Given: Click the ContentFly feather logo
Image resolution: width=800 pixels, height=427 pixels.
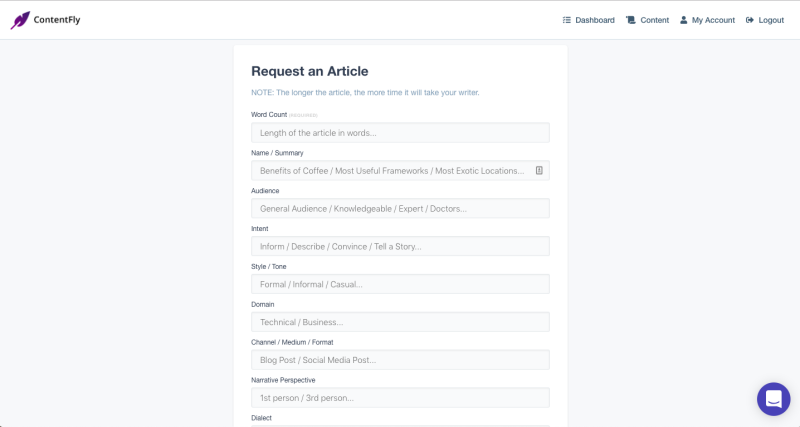Looking at the screenshot, I should [x=20, y=20].
